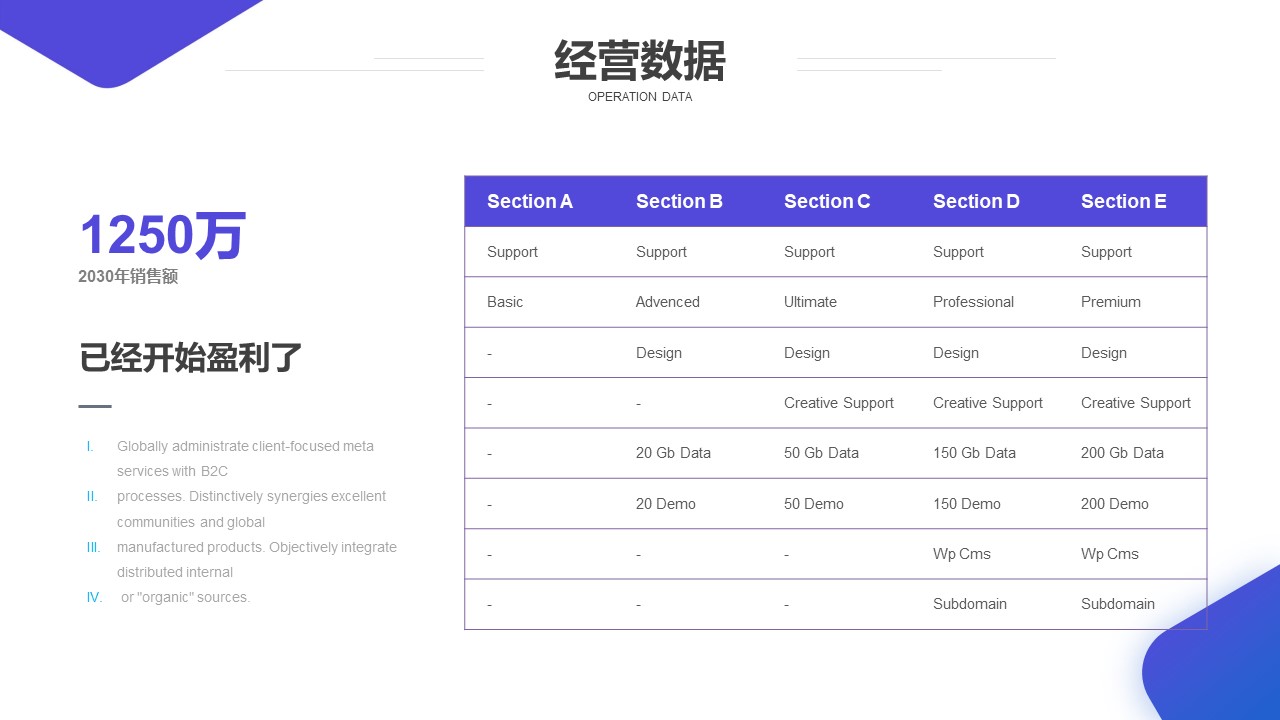
Task: Select the 2030年销售额 caption
Action: (128, 277)
